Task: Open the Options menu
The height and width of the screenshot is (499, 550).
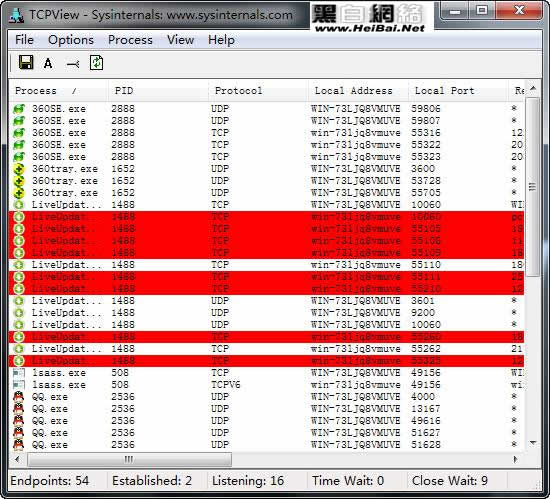Action: [x=71, y=40]
